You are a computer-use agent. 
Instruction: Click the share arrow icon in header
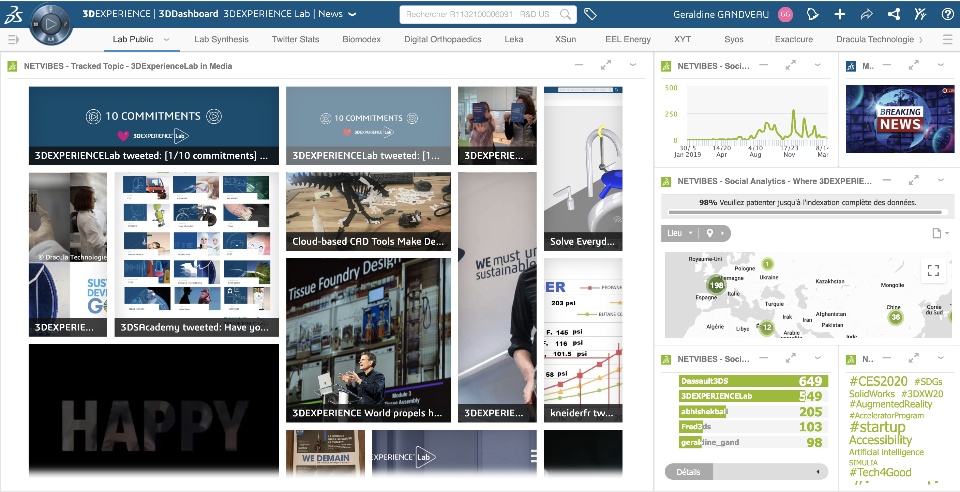(866, 14)
